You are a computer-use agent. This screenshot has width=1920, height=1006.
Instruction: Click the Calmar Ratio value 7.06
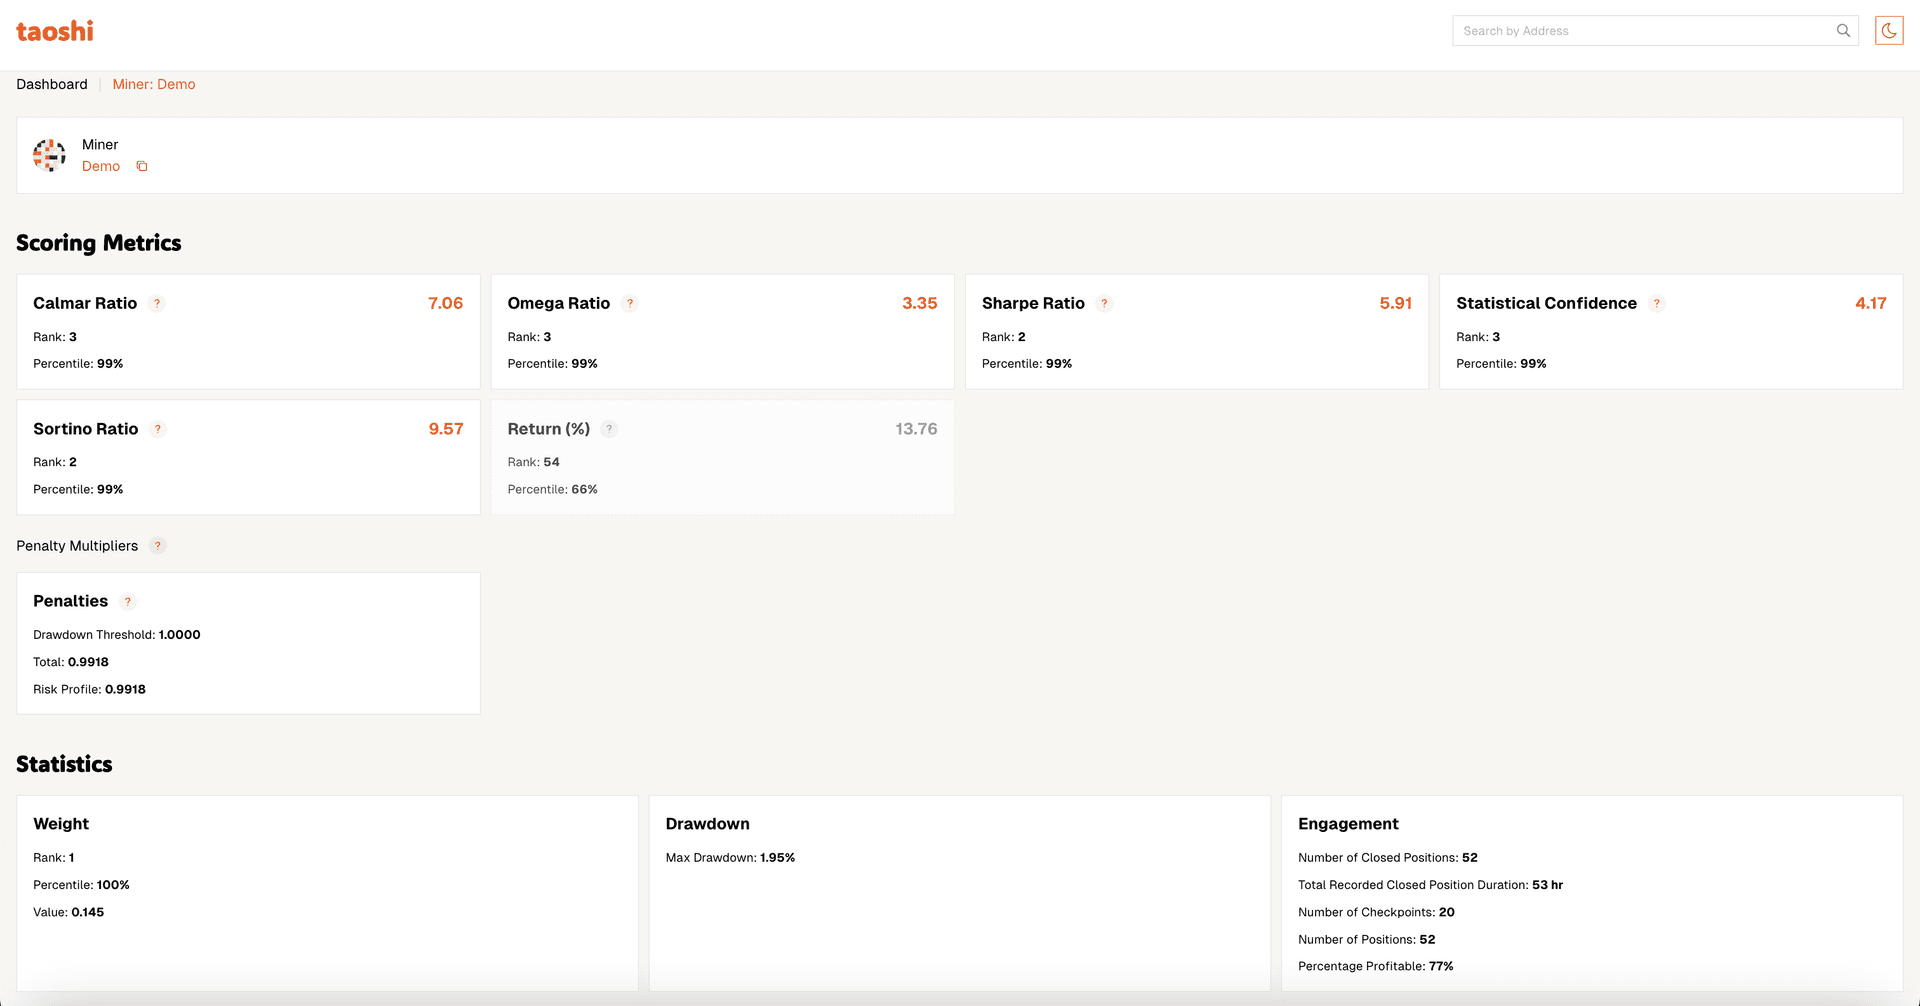pos(445,303)
